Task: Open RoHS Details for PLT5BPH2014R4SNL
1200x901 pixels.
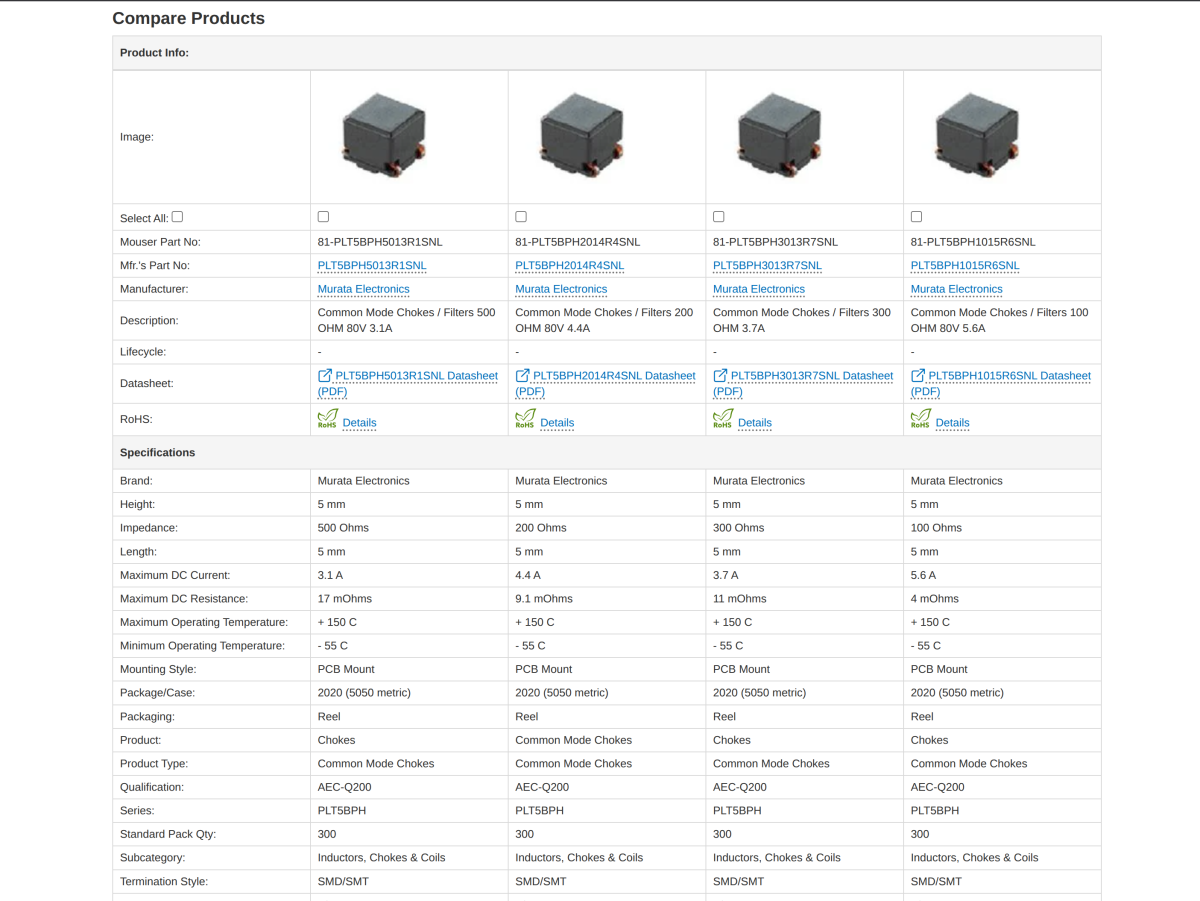Action: point(557,423)
